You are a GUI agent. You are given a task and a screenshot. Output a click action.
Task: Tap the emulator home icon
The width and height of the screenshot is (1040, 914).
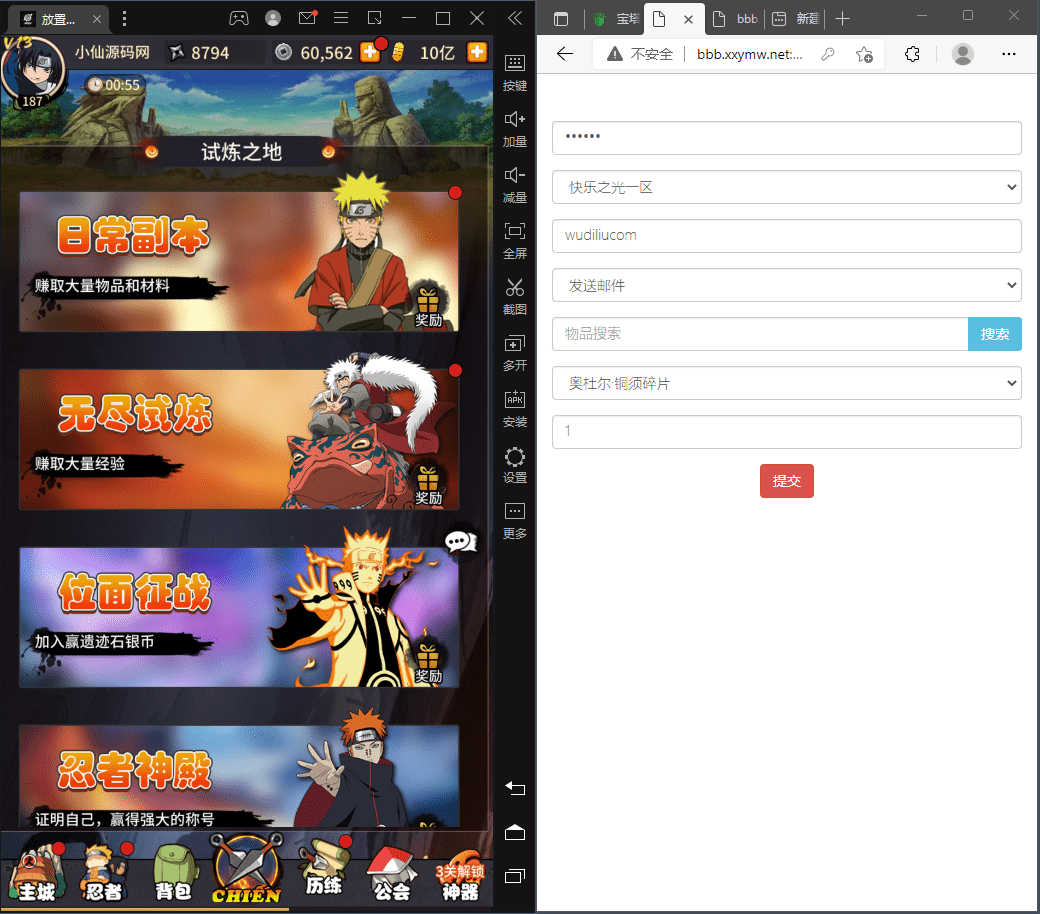coord(515,832)
